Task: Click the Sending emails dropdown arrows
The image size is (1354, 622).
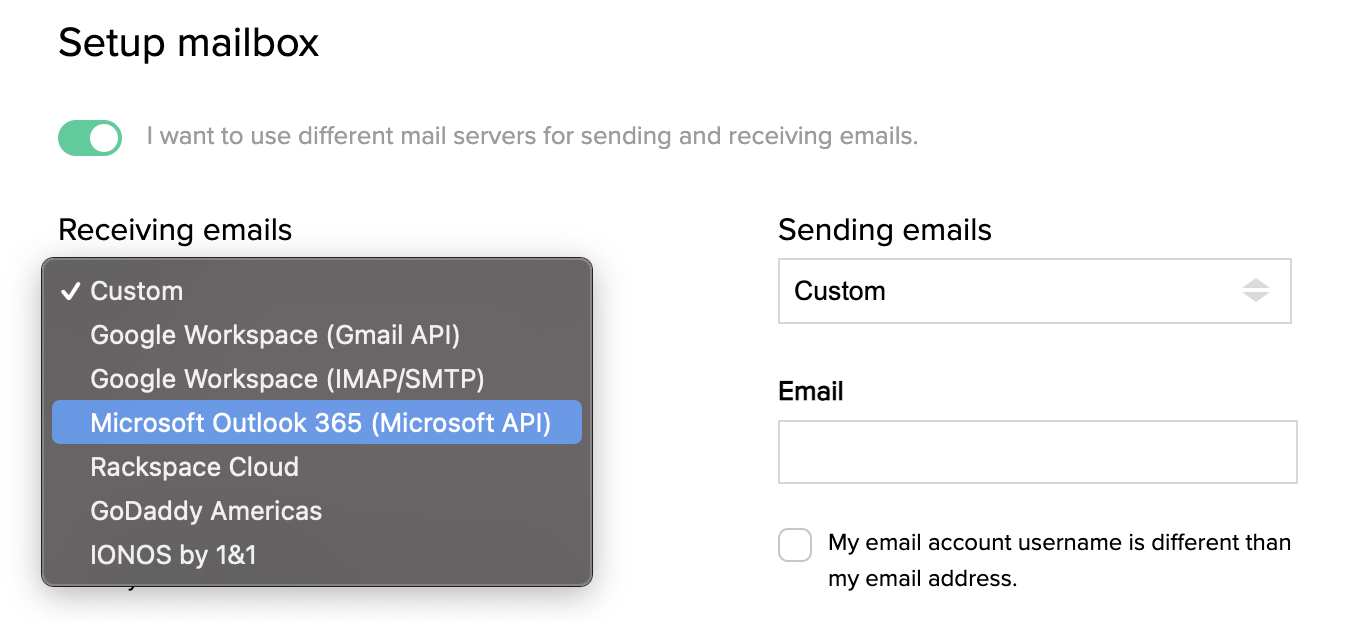Action: click(1256, 291)
